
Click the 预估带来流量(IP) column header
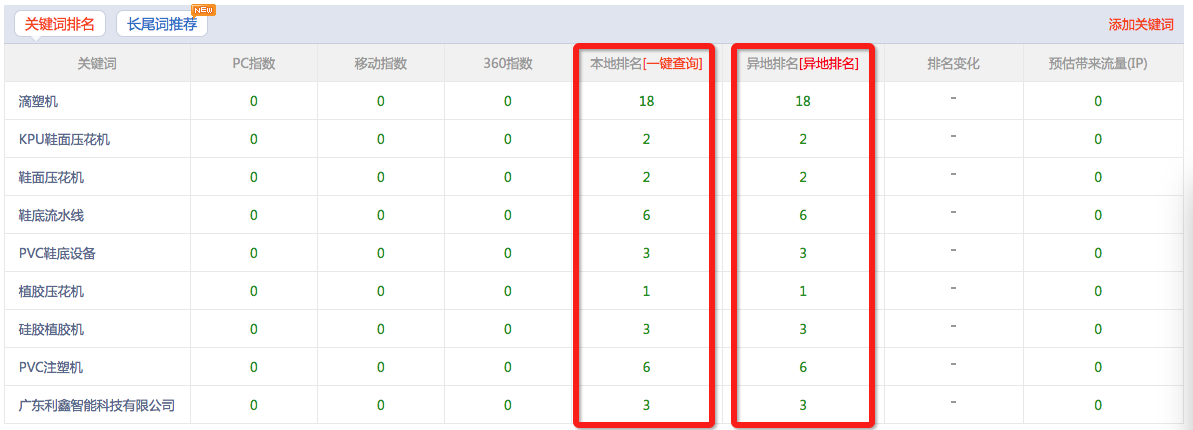(1097, 64)
